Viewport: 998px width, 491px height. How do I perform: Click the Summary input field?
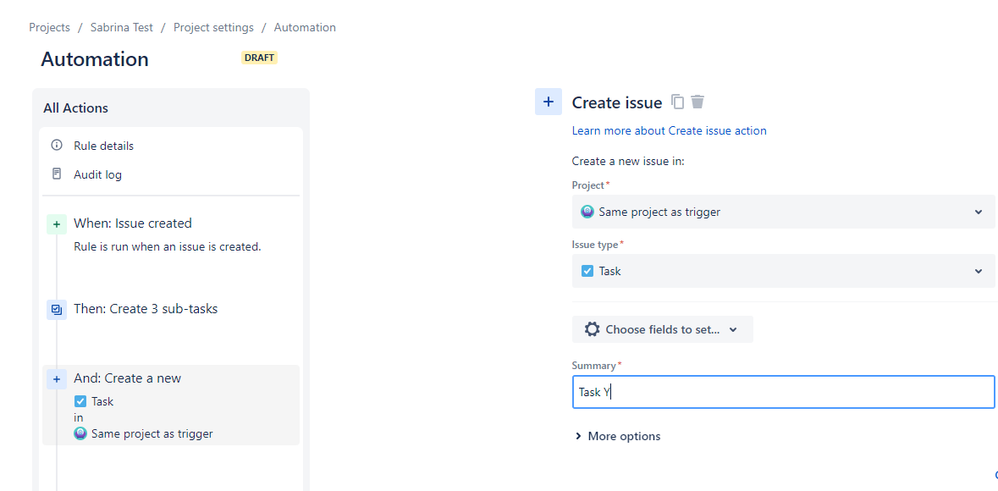(783, 392)
